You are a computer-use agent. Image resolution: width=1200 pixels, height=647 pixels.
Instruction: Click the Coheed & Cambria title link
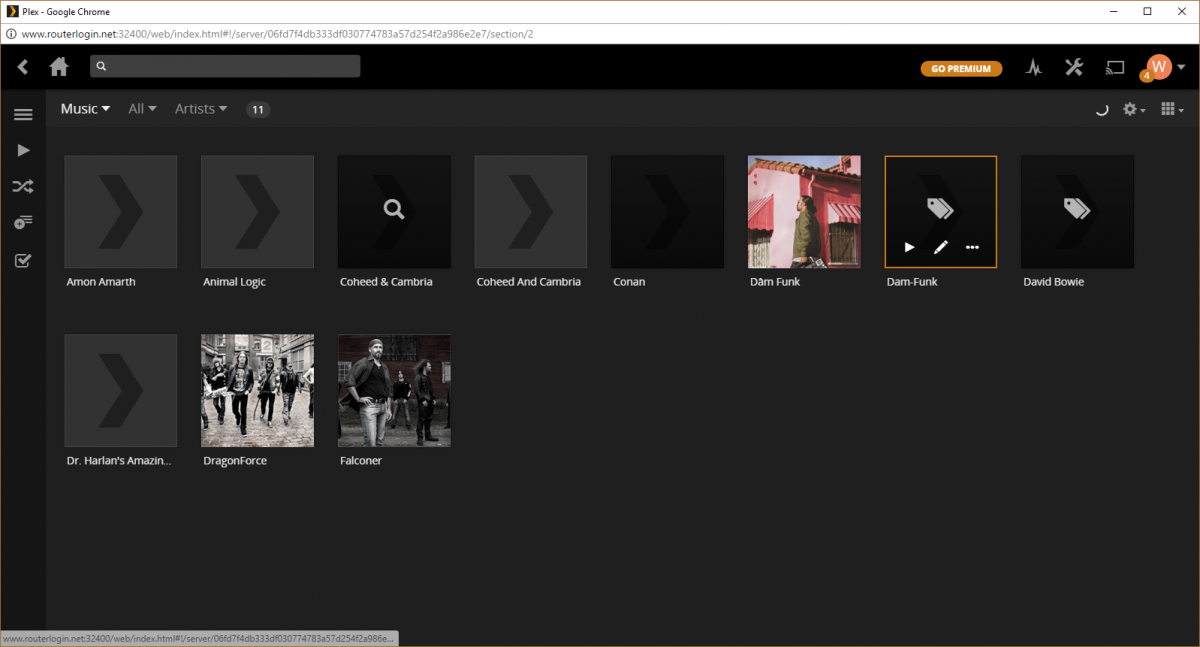[x=386, y=282]
